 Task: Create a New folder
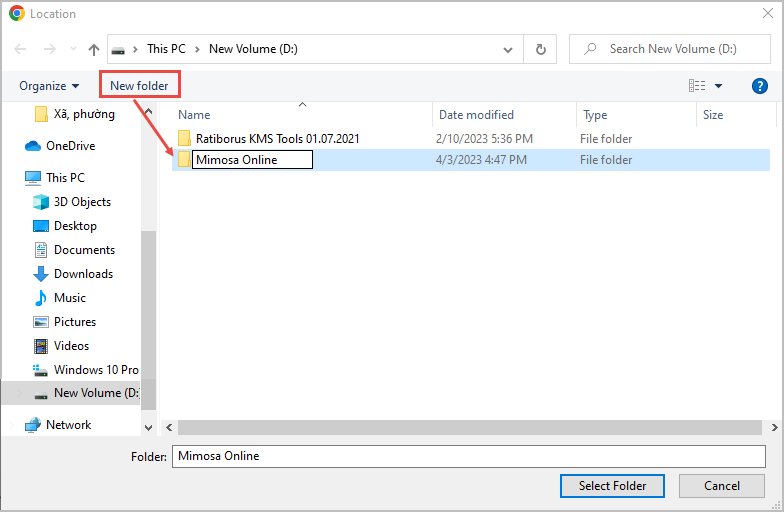[140, 86]
